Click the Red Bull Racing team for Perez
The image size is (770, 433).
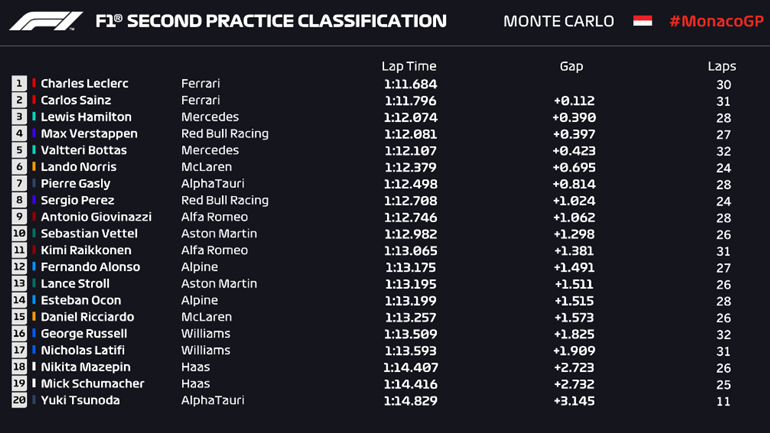point(224,200)
